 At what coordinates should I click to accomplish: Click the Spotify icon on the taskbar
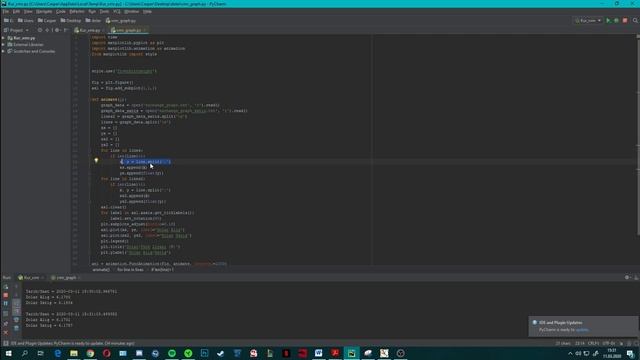point(172,353)
